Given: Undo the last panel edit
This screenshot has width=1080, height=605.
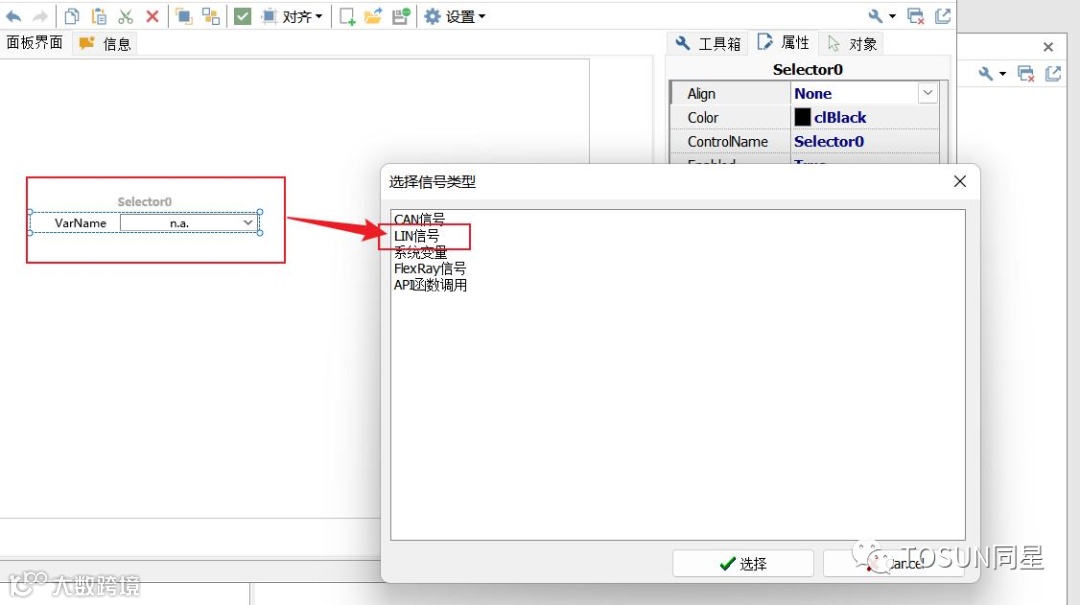Looking at the screenshot, I should [13, 17].
